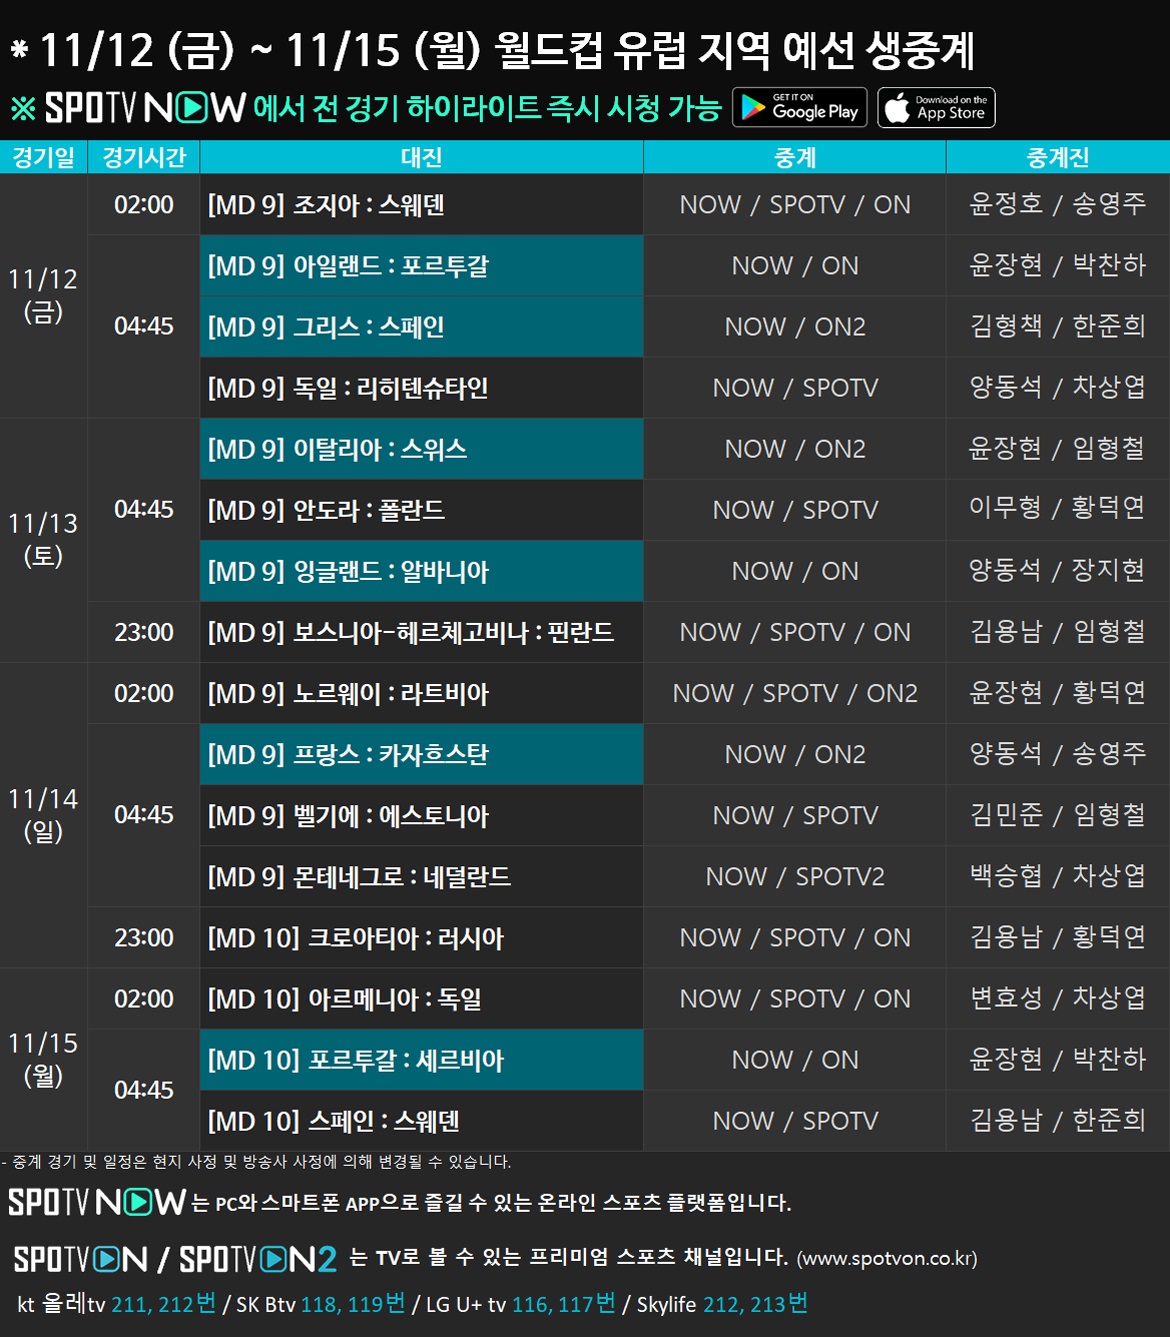This screenshot has width=1170, height=1337.
Task: Click the SPOTV NOW logo in the footer
Action: (x=97, y=1202)
